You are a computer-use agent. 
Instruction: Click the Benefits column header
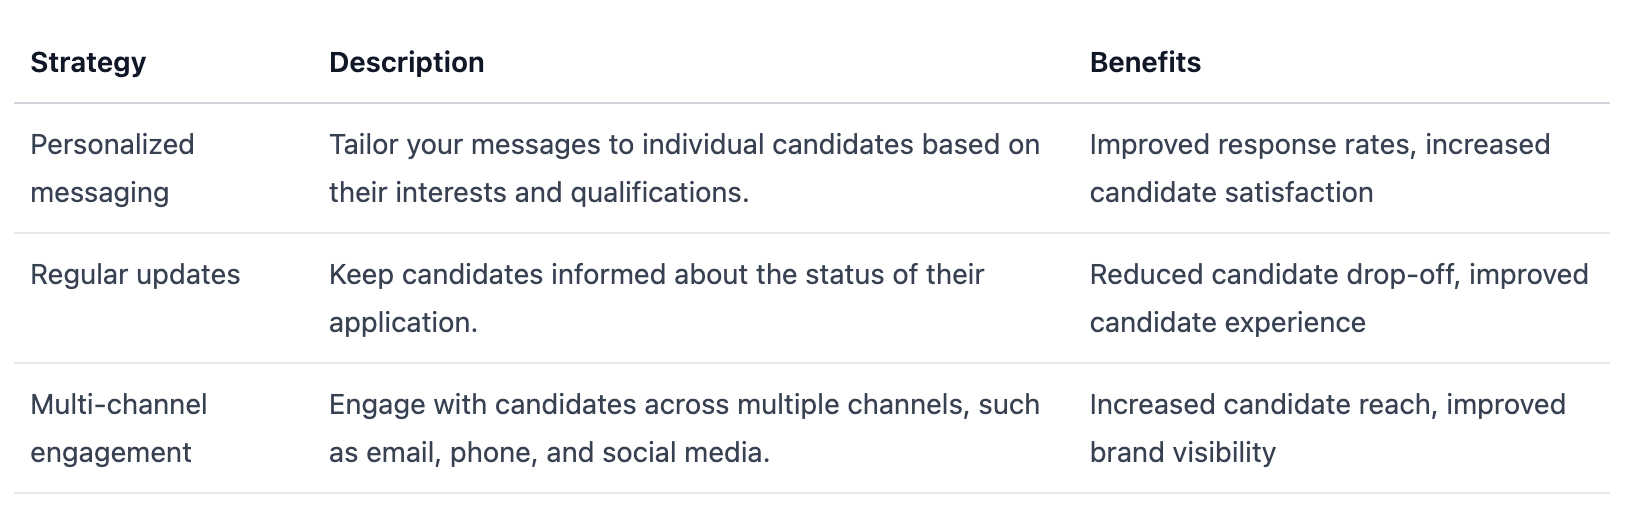(1145, 62)
